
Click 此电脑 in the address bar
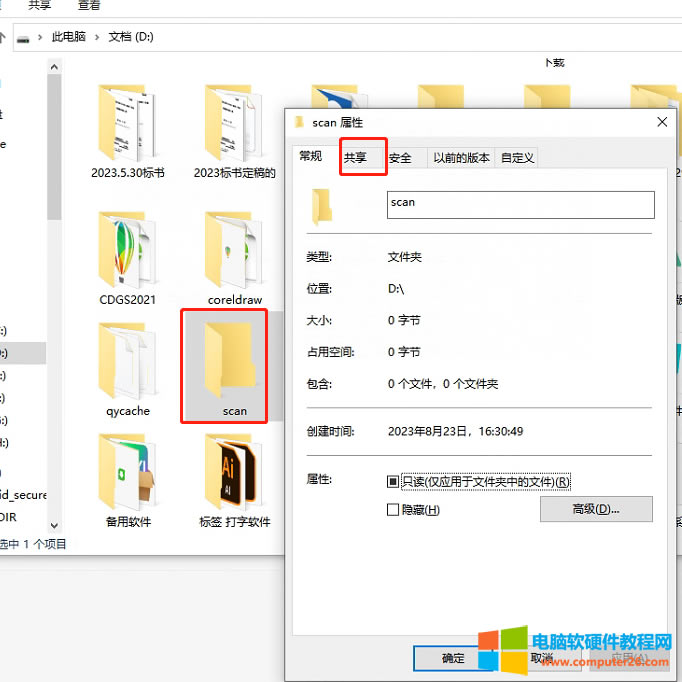[x=68, y=37]
